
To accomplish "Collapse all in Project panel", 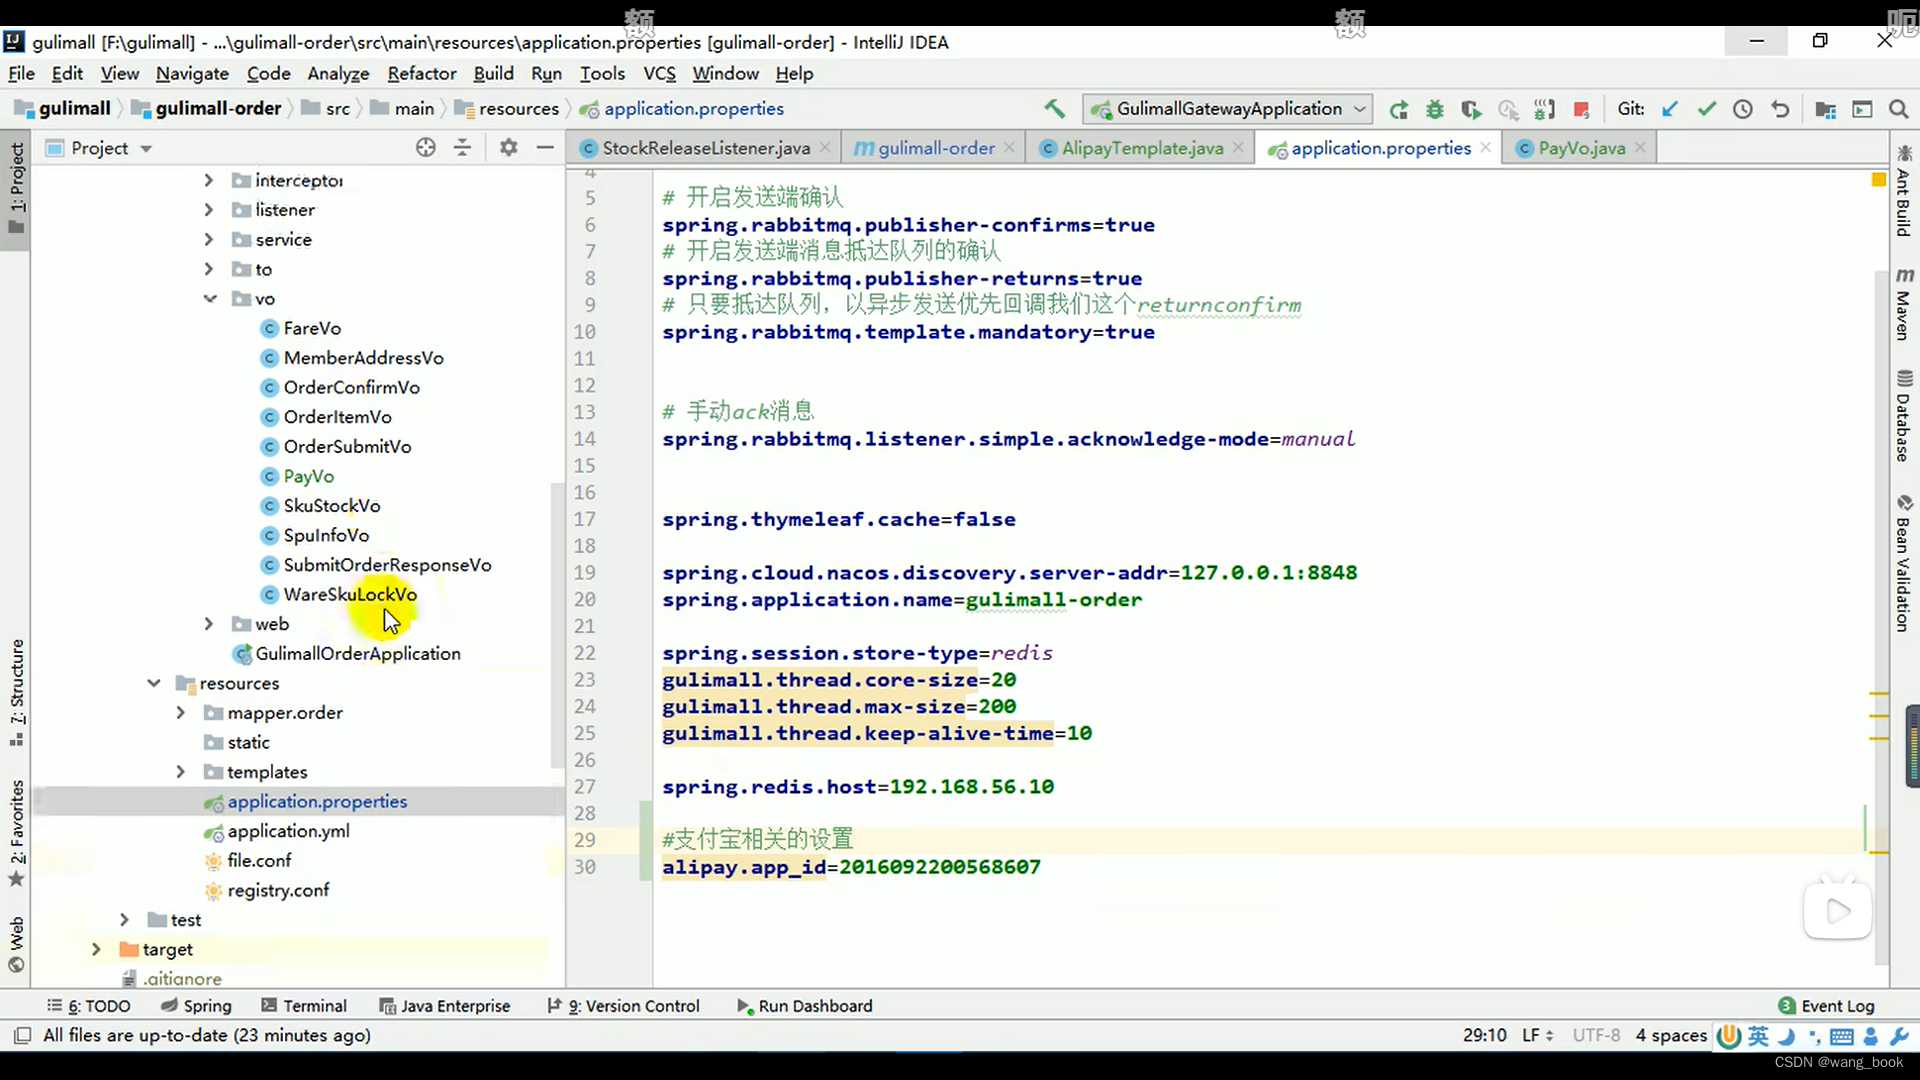I will click(462, 148).
